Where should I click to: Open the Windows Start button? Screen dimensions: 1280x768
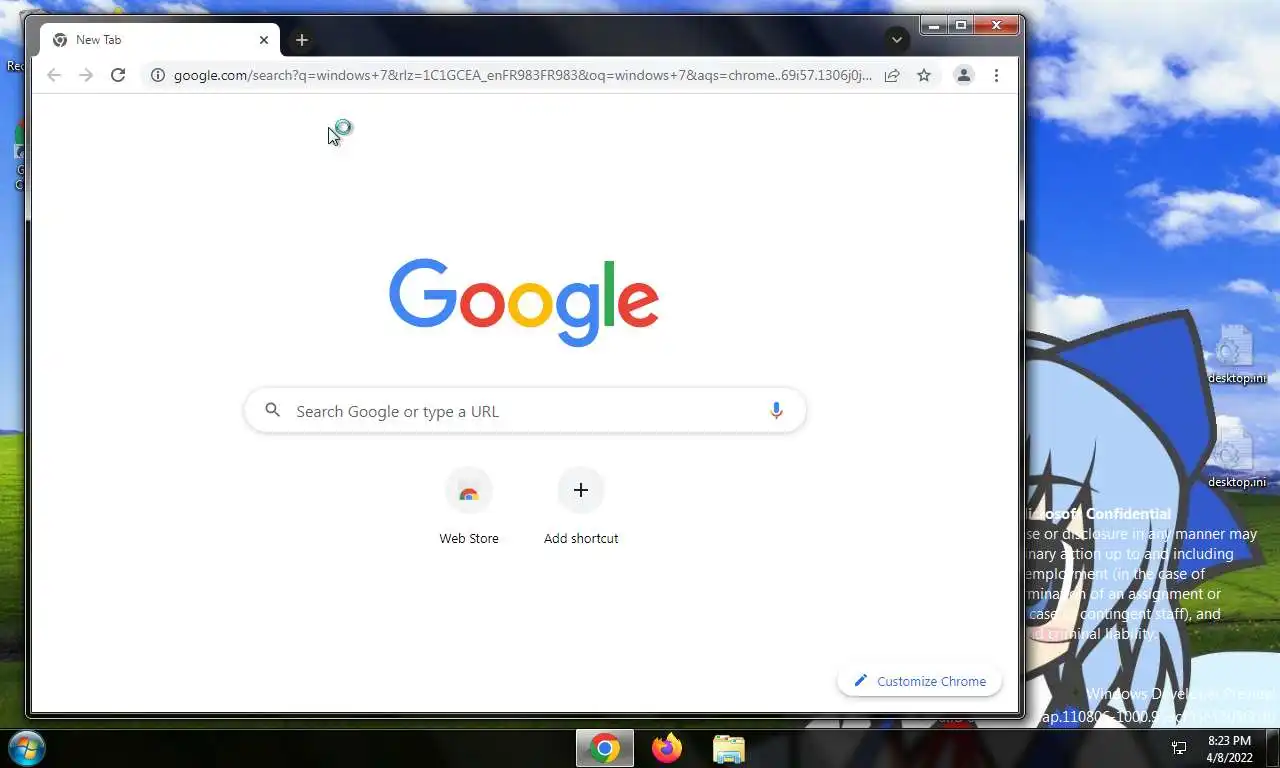tap(25, 748)
